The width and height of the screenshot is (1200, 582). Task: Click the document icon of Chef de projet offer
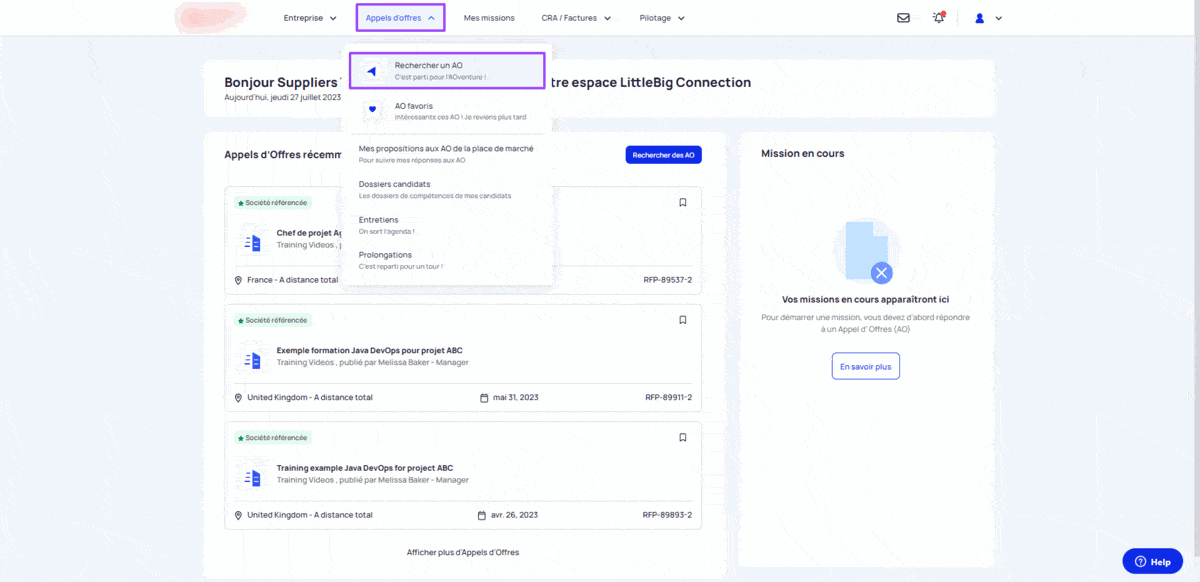(251, 242)
